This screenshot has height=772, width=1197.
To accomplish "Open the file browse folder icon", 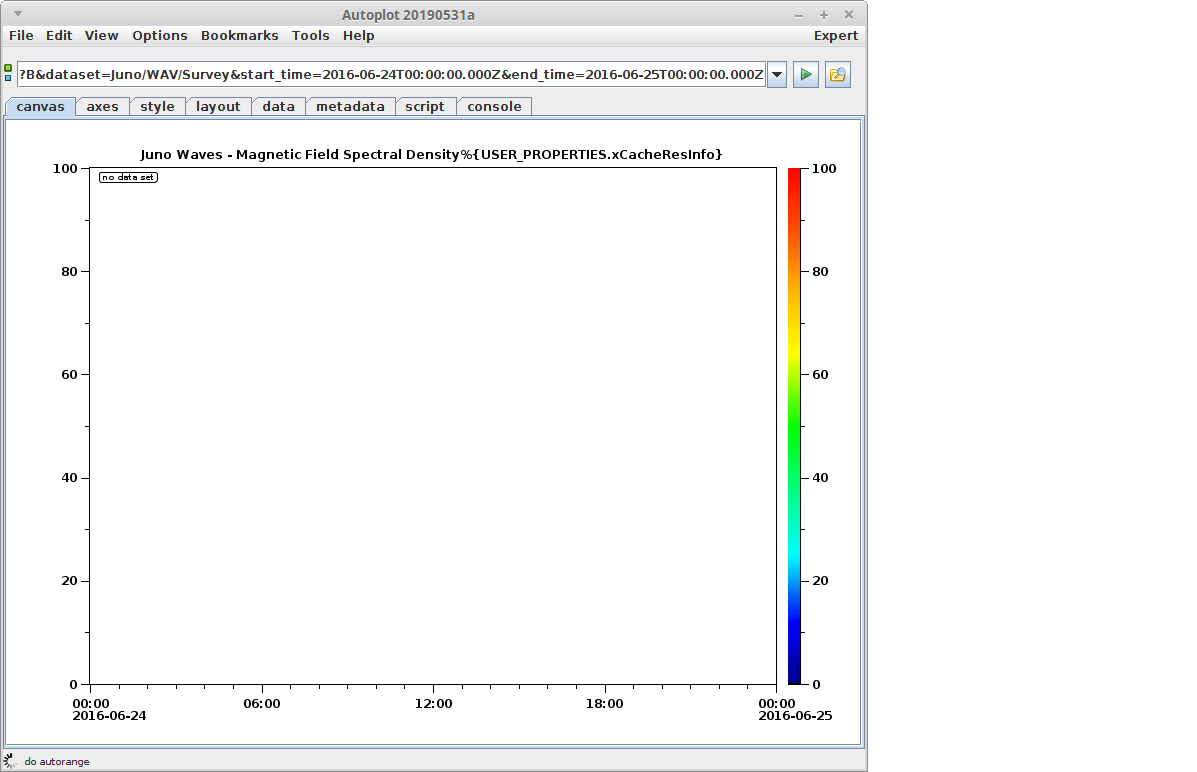I will coord(837,75).
